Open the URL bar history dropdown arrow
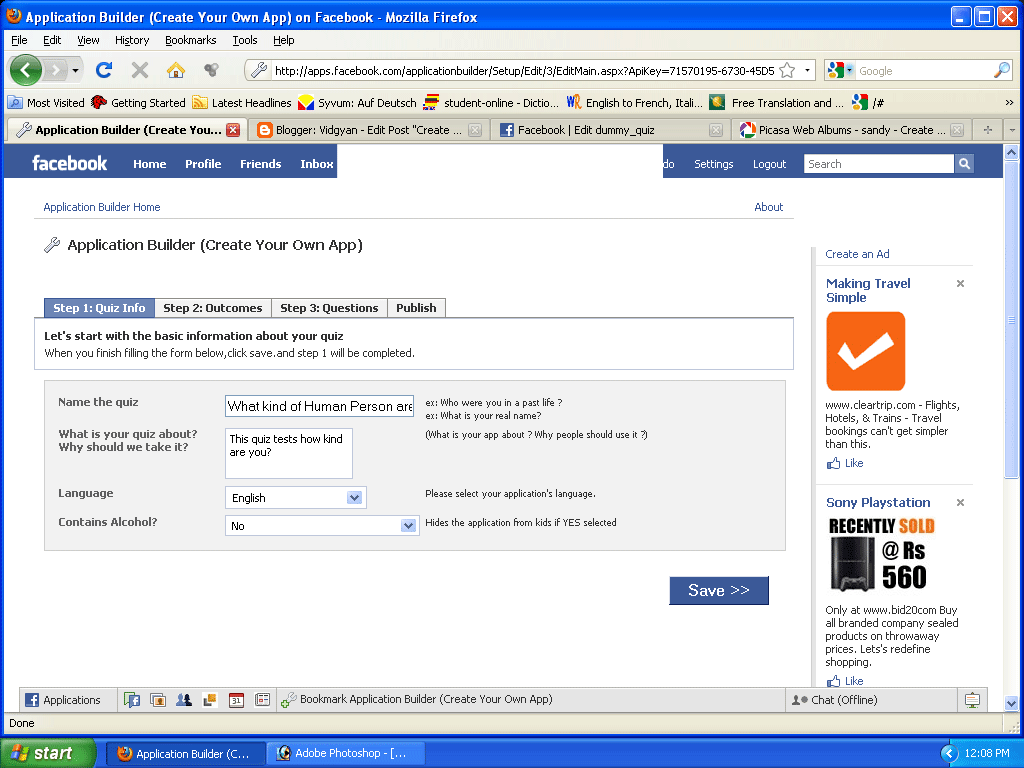This screenshot has width=1024, height=768. click(807, 71)
